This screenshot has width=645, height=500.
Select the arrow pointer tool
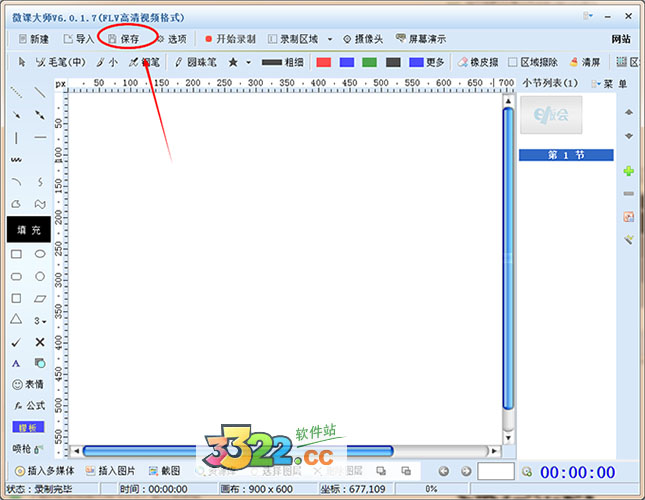point(22,62)
